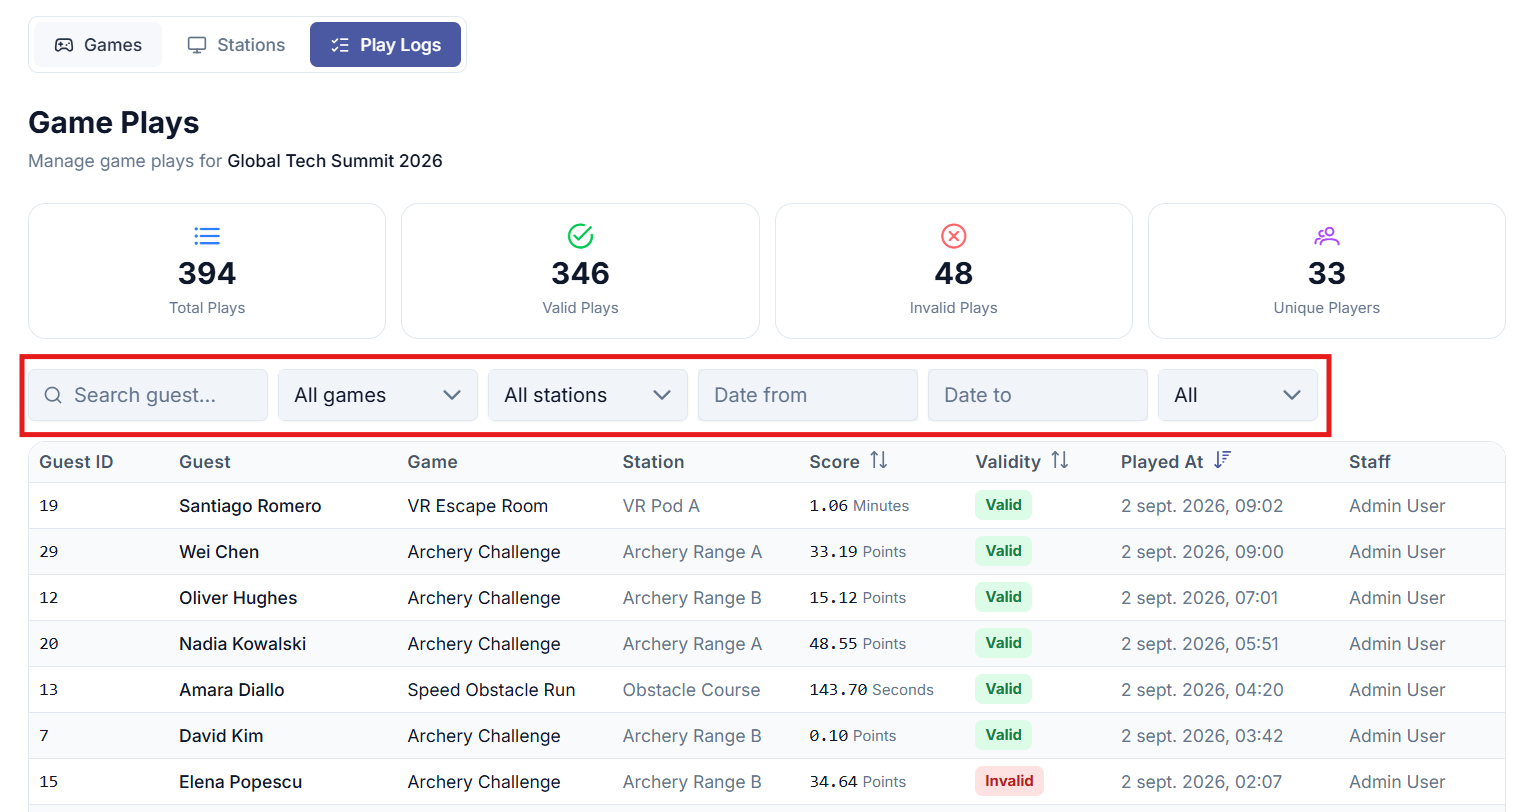Click the Played At descending sort icon
The height and width of the screenshot is (812, 1532).
coord(1222,460)
